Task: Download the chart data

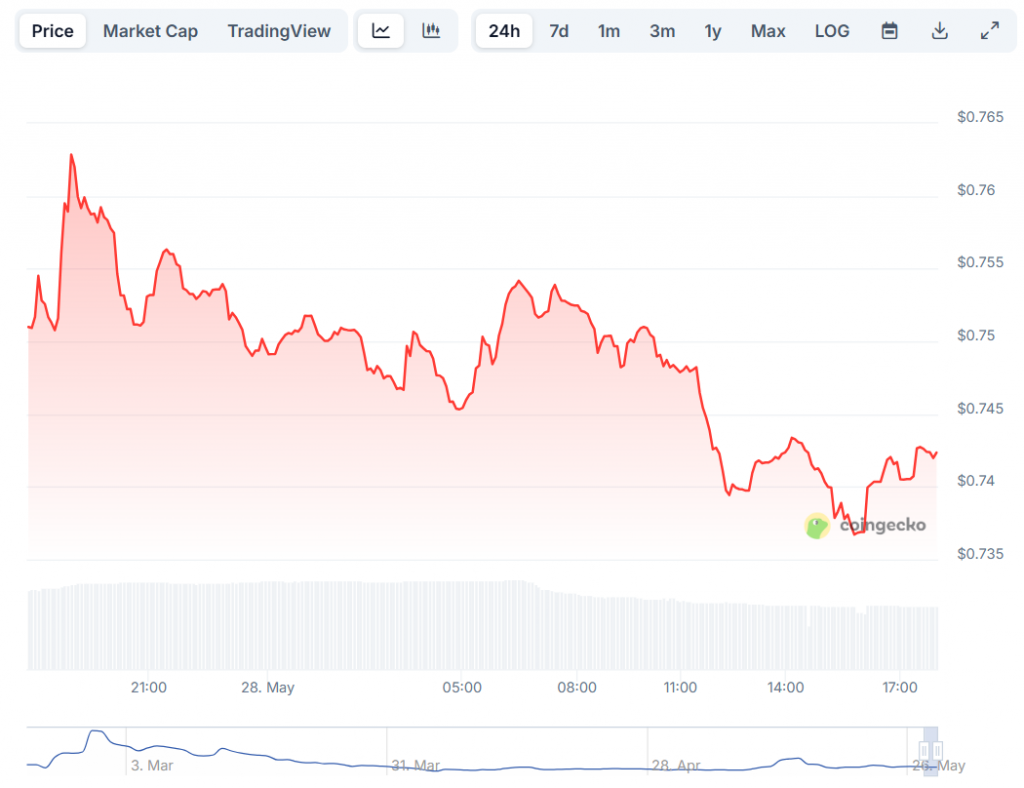Action: click(x=939, y=31)
